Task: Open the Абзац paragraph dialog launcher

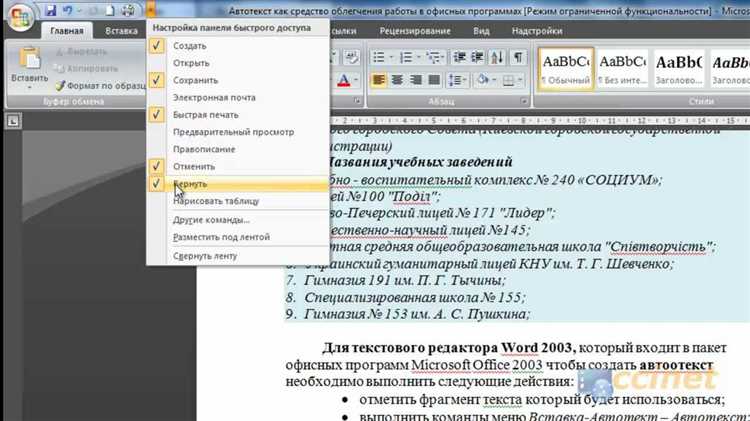Action: [x=524, y=101]
